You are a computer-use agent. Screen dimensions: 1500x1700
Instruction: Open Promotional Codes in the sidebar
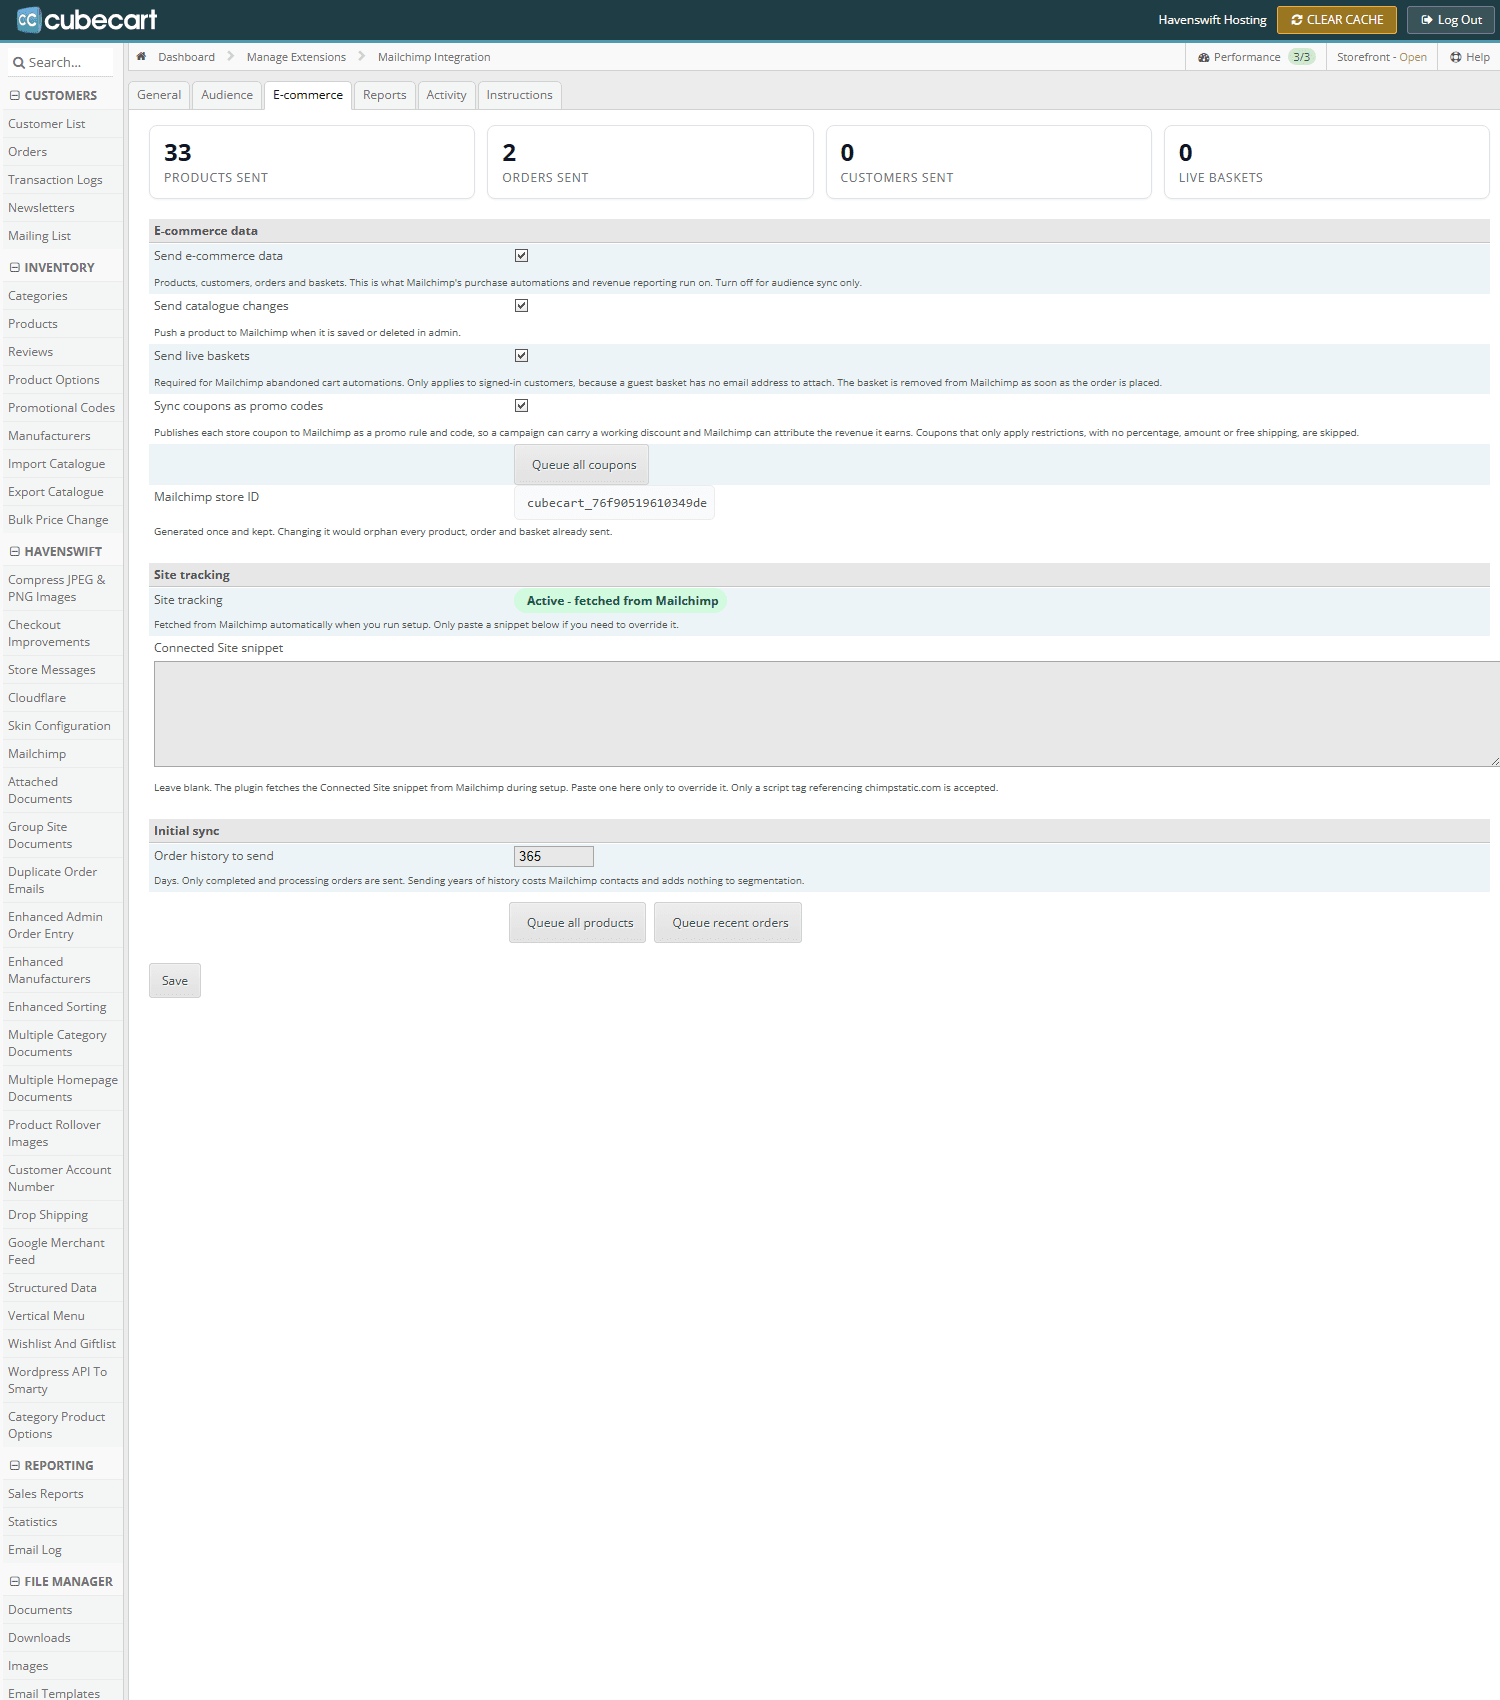(61, 408)
